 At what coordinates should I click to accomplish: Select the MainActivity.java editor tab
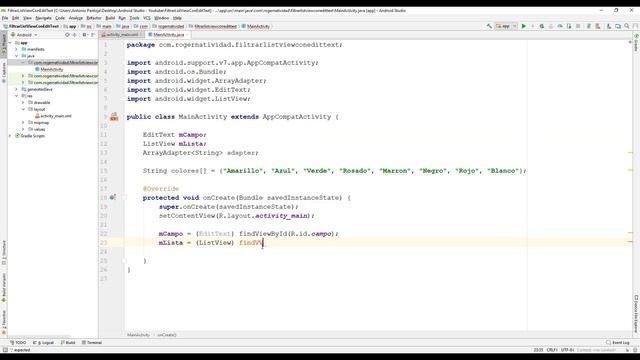pyautogui.click(x=168, y=35)
